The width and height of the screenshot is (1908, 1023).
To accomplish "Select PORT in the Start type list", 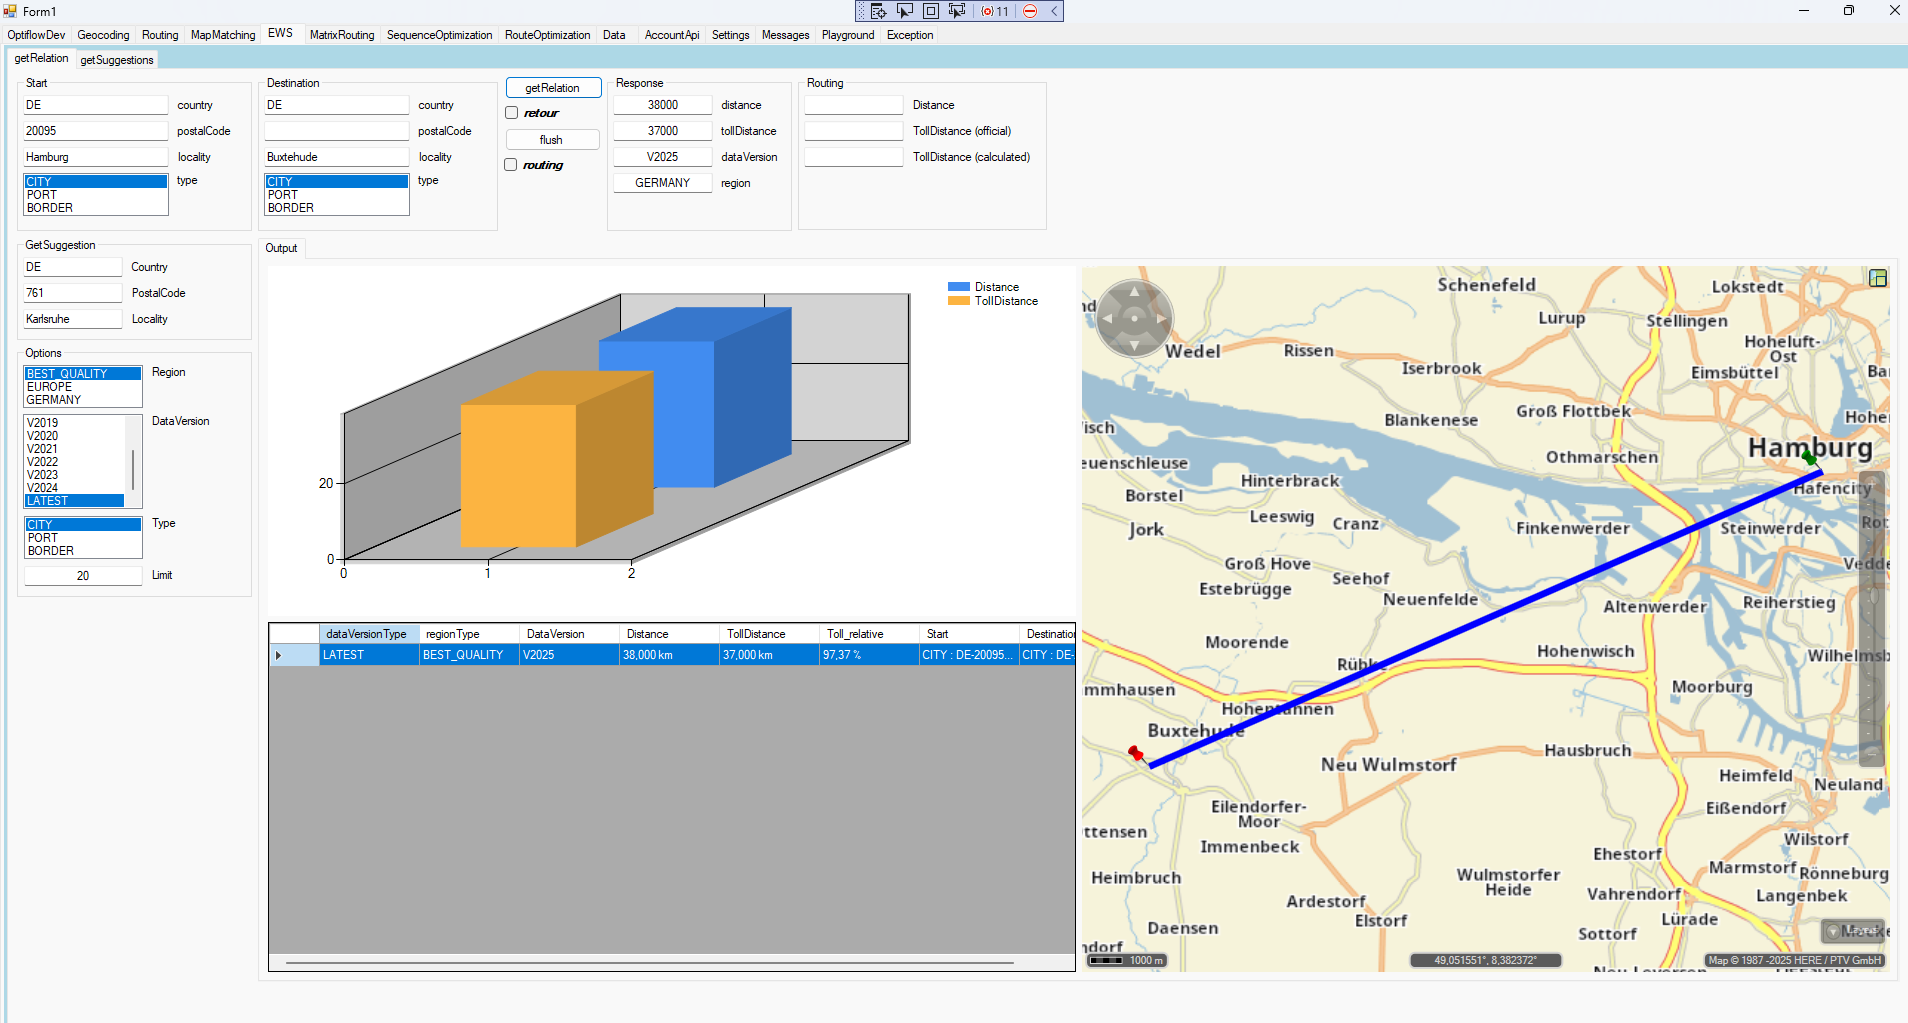I will click(x=43, y=195).
